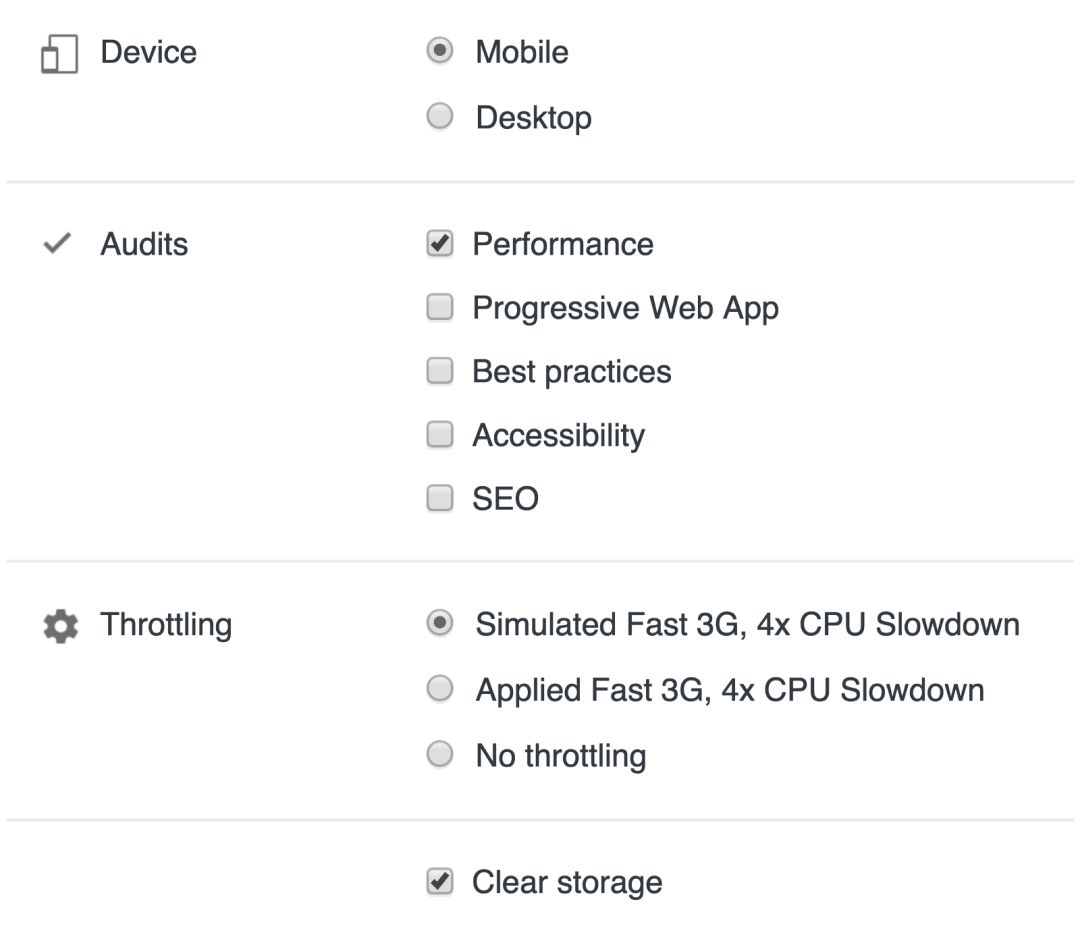
Task: Choose Applied Fast 3G throttling radio button
Action: 440,689
